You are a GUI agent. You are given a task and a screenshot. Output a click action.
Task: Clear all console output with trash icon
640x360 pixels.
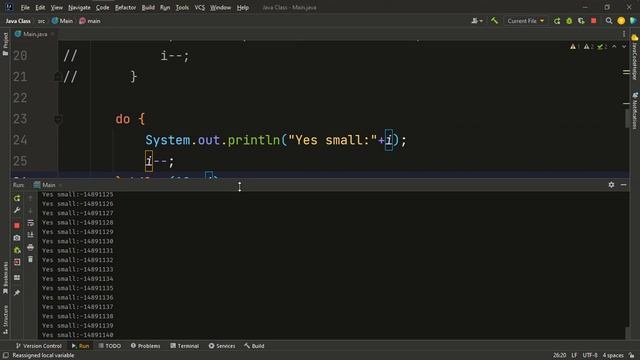(30, 259)
